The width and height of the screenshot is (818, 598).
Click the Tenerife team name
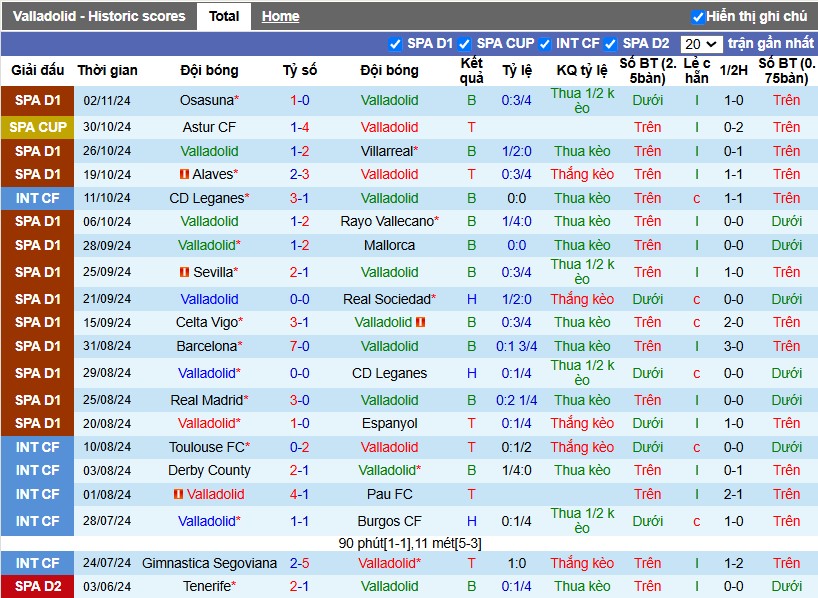207,586
